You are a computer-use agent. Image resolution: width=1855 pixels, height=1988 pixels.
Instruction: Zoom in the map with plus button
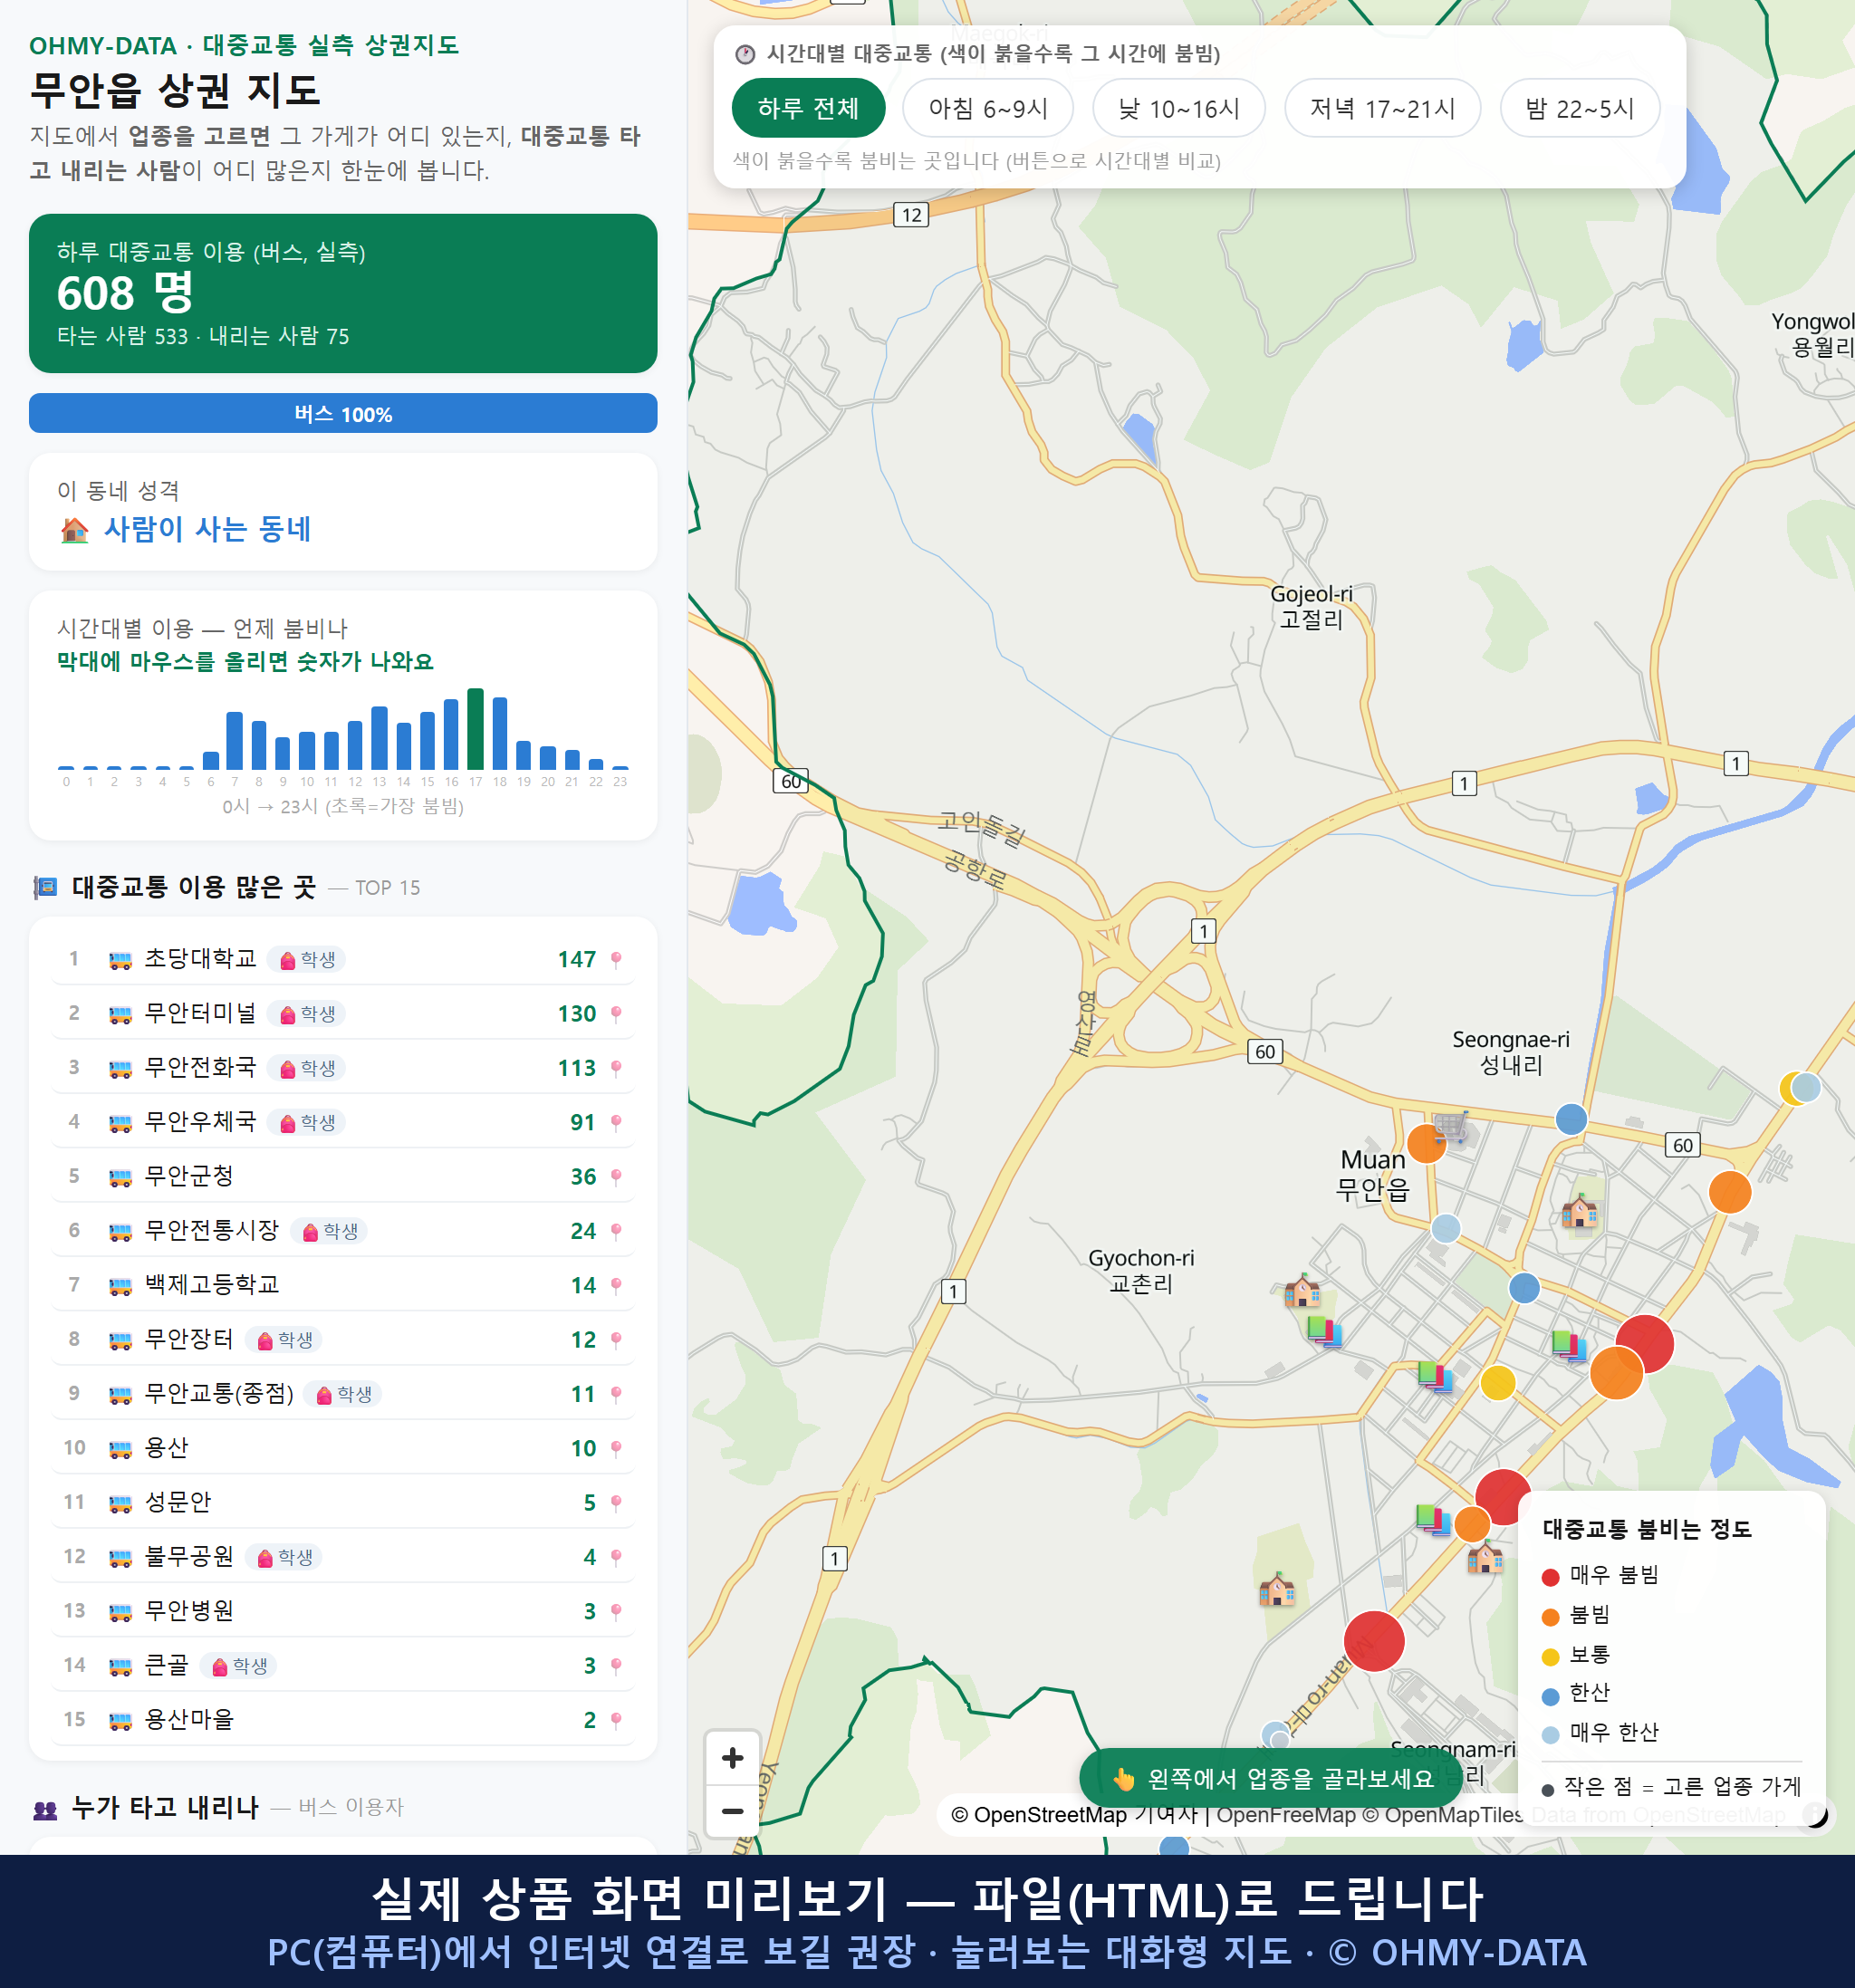pos(732,1757)
